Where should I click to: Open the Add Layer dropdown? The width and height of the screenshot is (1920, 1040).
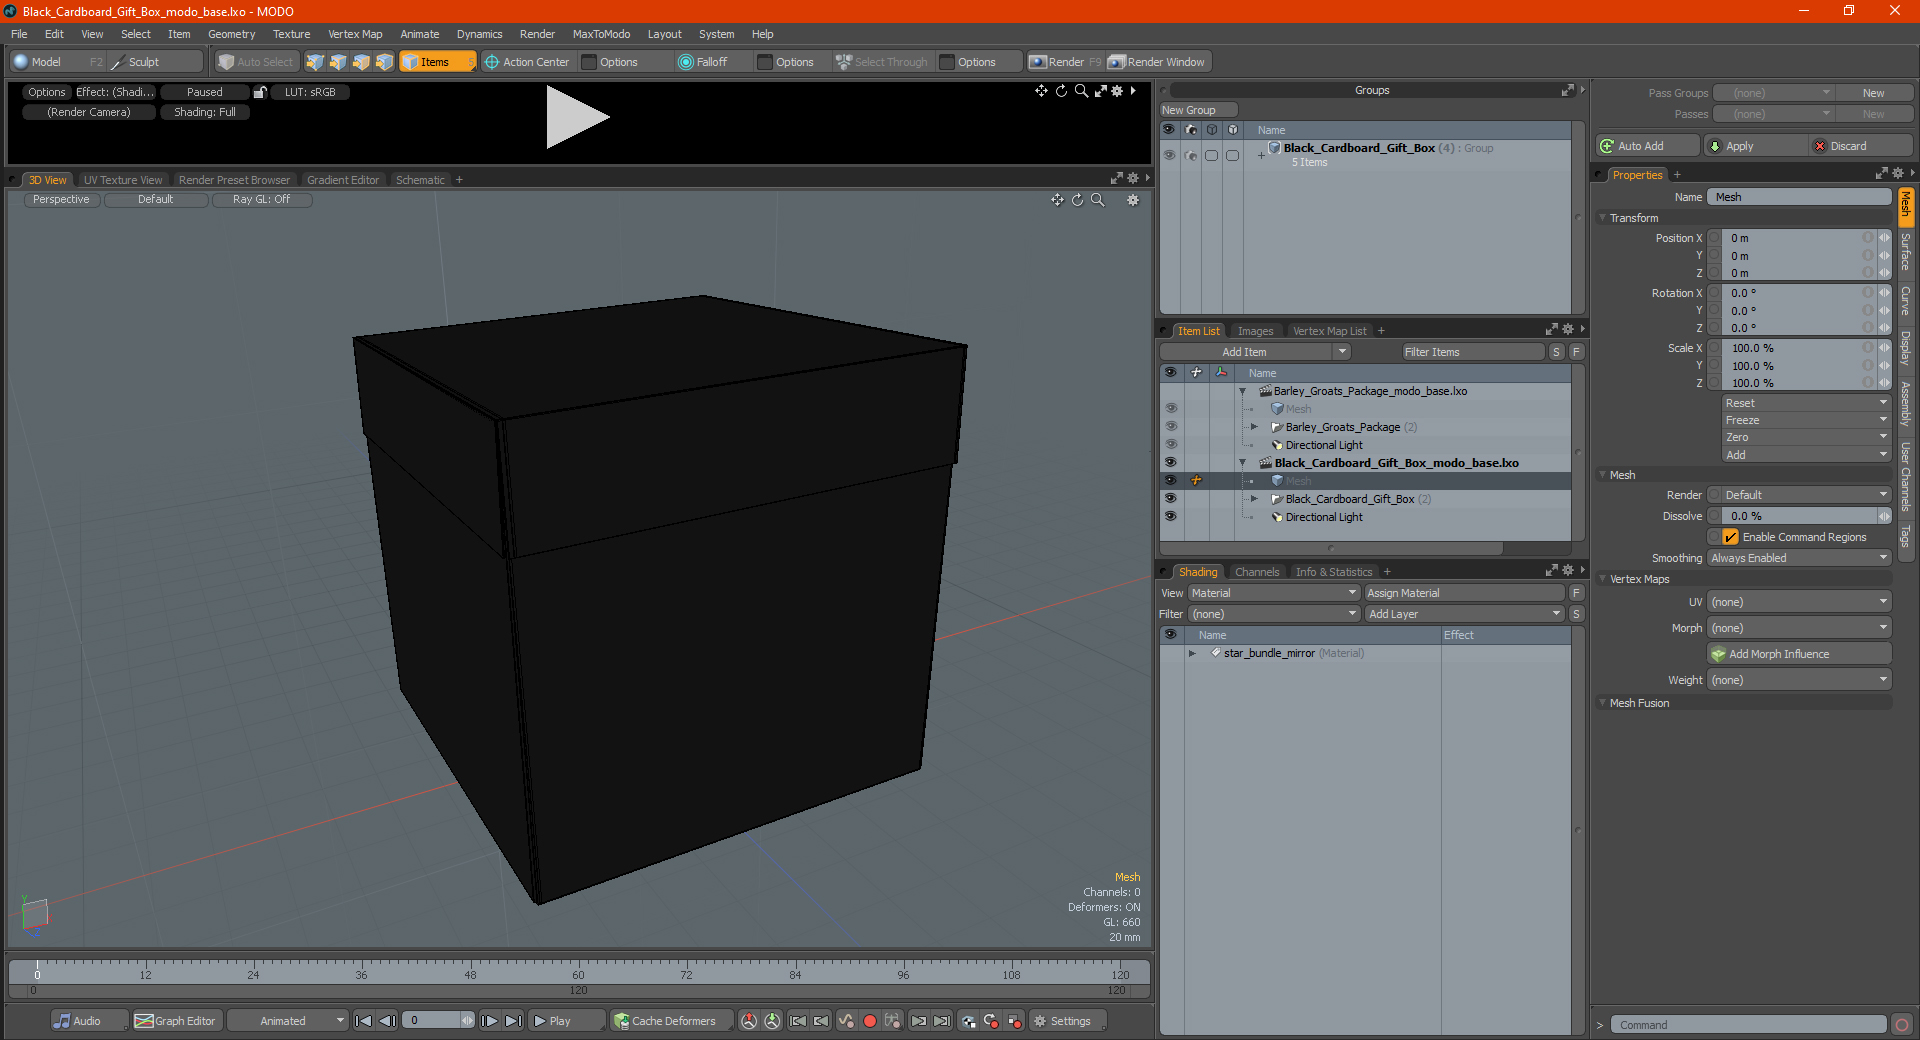point(1464,614)
